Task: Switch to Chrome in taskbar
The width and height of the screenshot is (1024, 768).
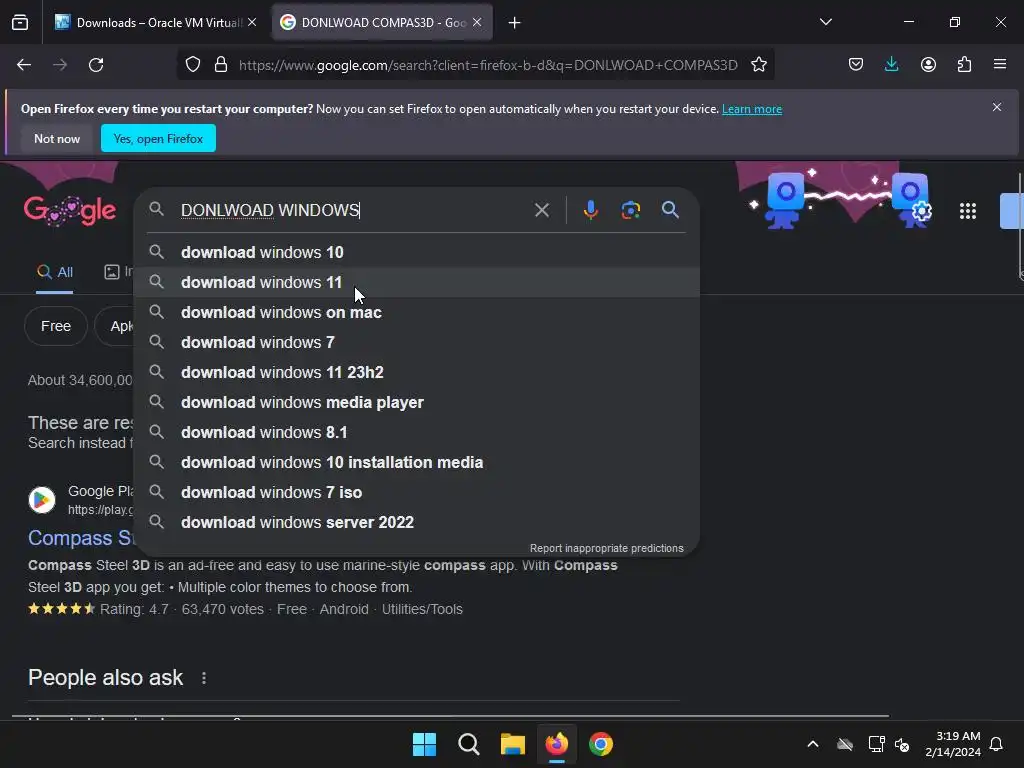Action: [x=601, y=744]
